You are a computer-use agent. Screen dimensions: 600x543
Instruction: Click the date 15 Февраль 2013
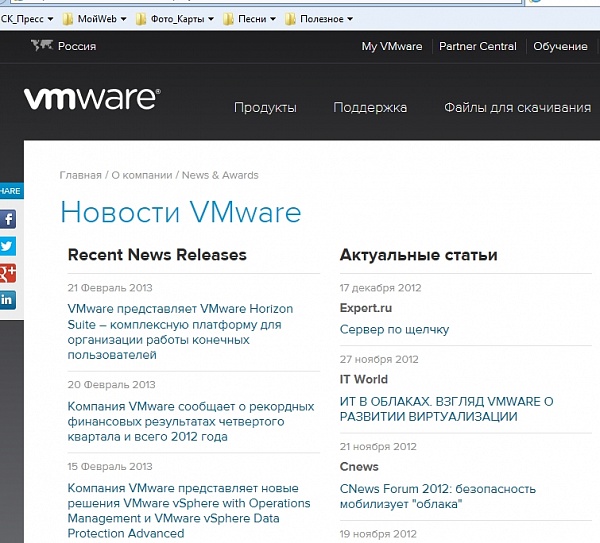(110, 466)
